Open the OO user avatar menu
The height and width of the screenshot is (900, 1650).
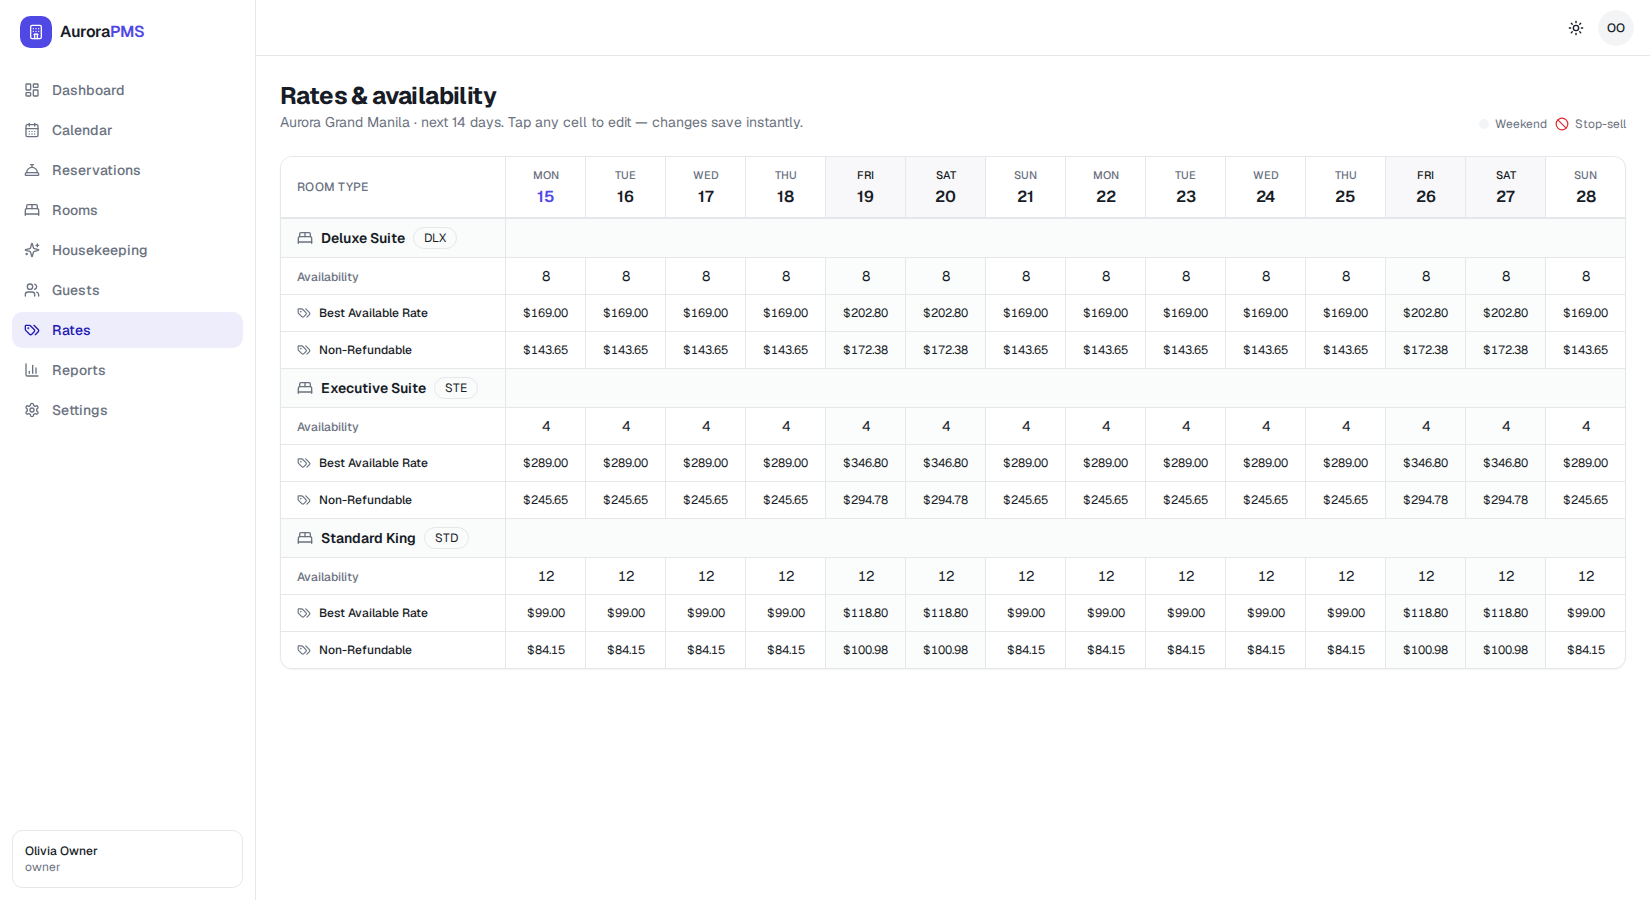click(1616, 28)
